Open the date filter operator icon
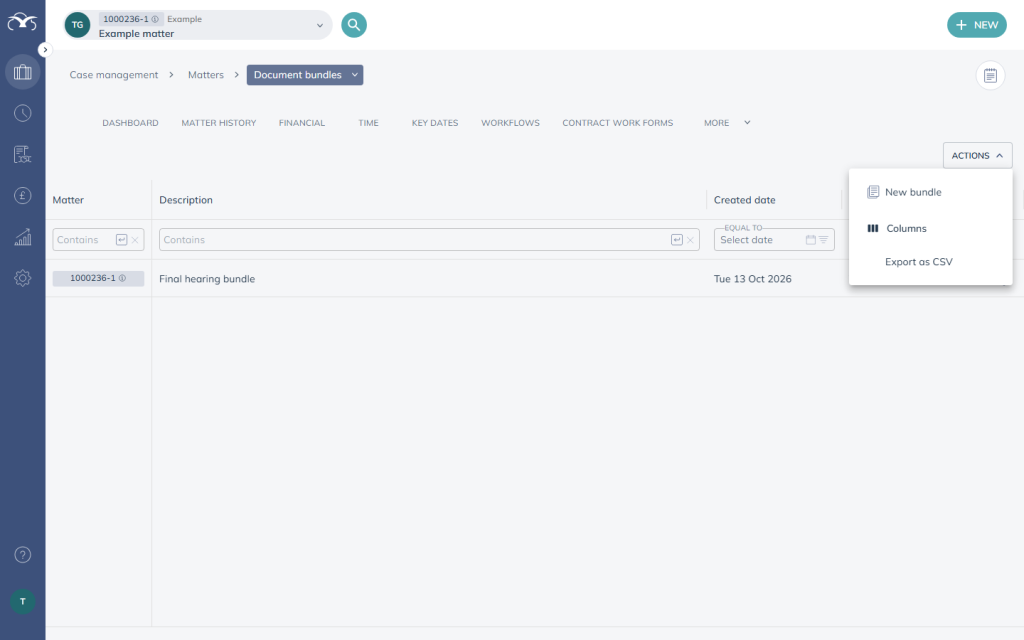This screenshot has width=1024, height=640. pyautogui.click(x=824, y=240)
